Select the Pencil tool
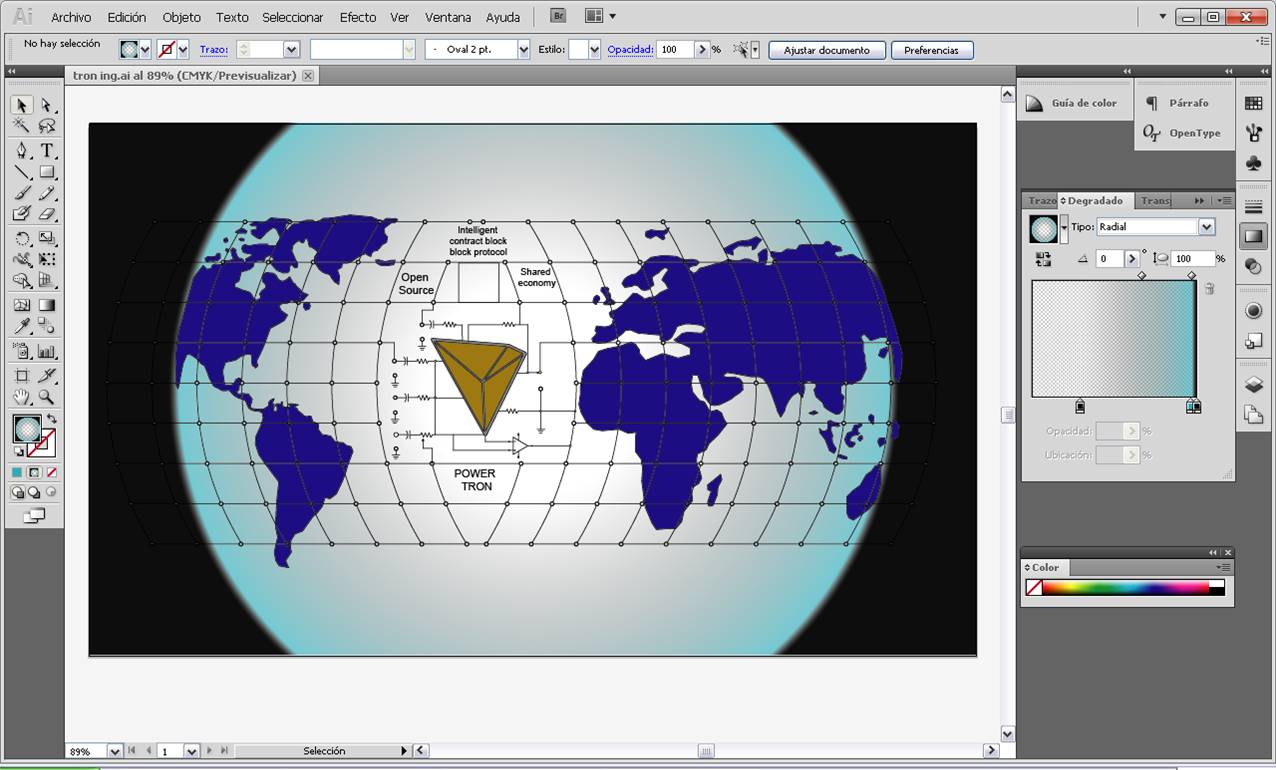The height and width of the screenshot is (770, 1276). [46, 193]
